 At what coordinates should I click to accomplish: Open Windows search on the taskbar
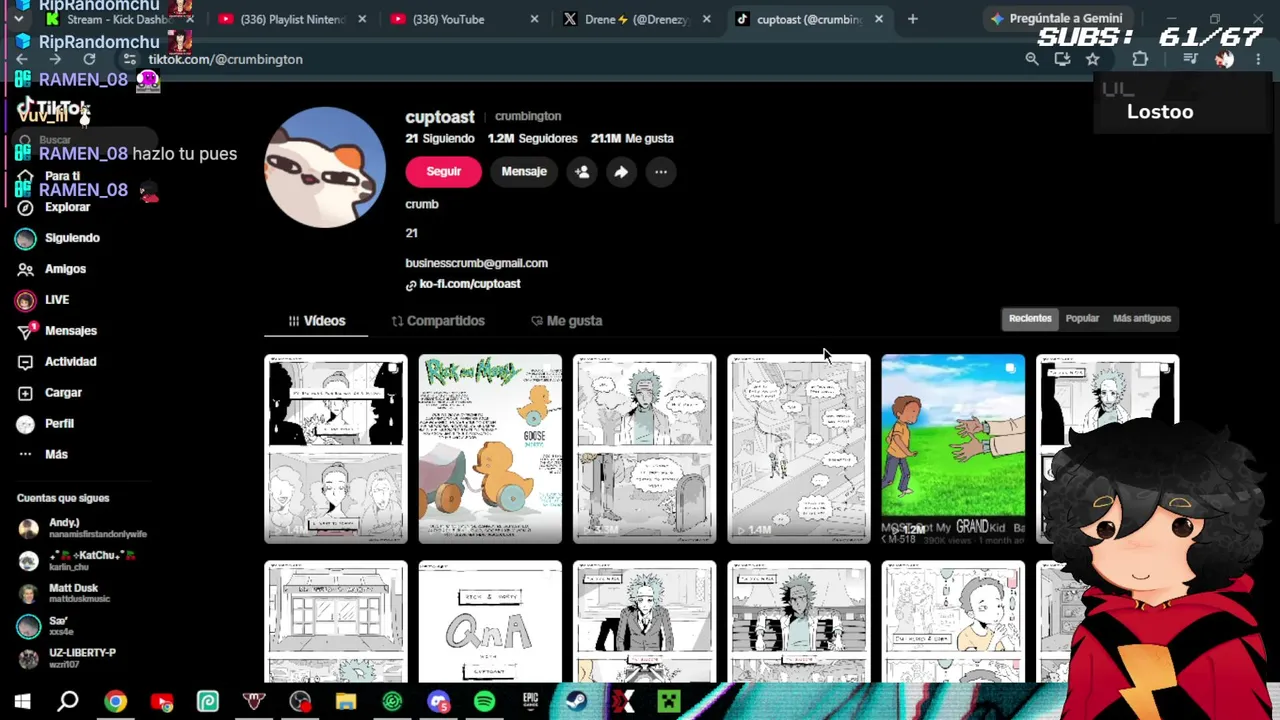point(68,702)
